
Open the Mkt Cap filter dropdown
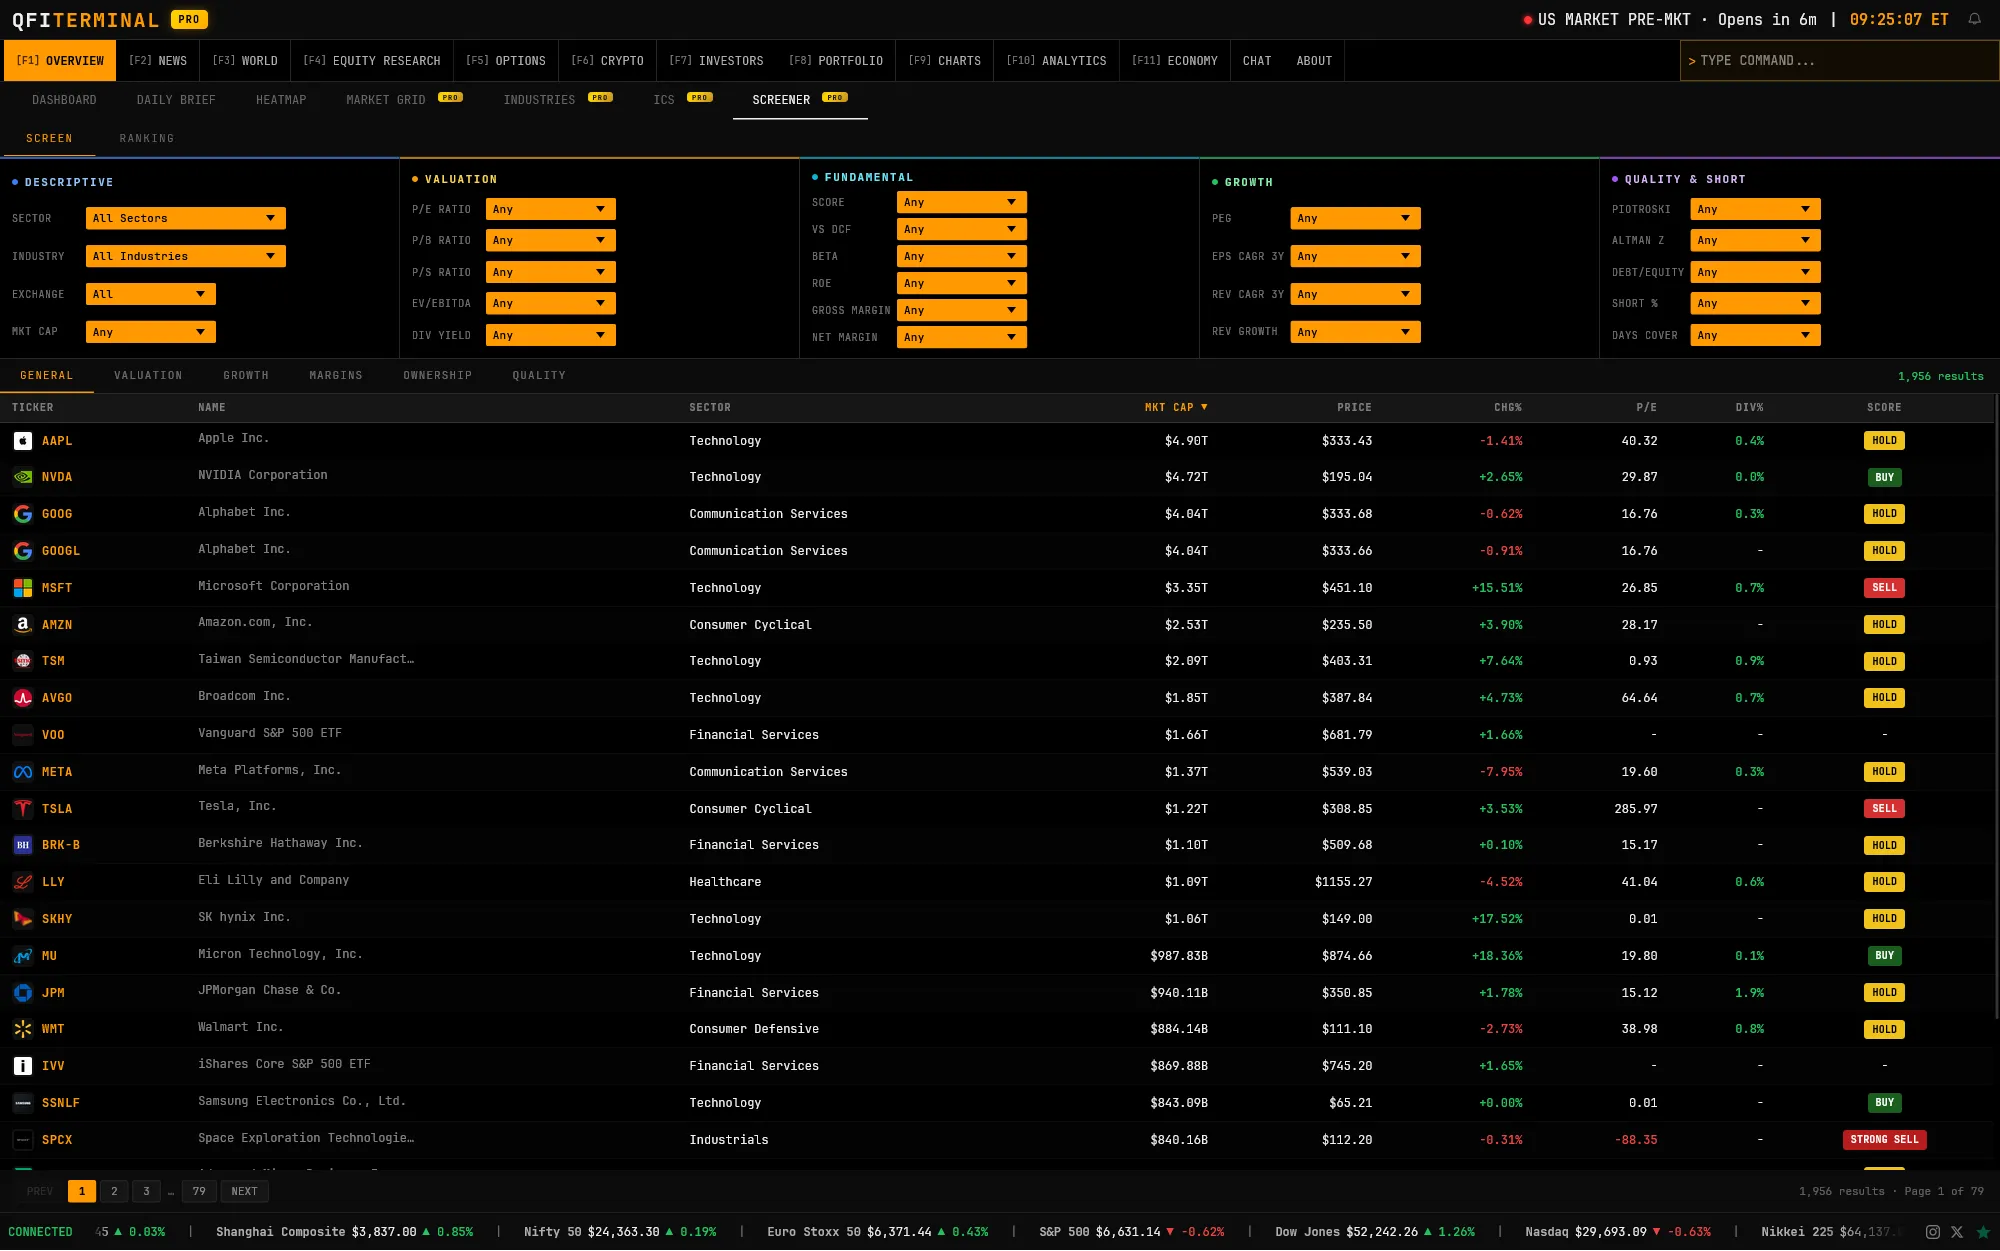[151, 332]
